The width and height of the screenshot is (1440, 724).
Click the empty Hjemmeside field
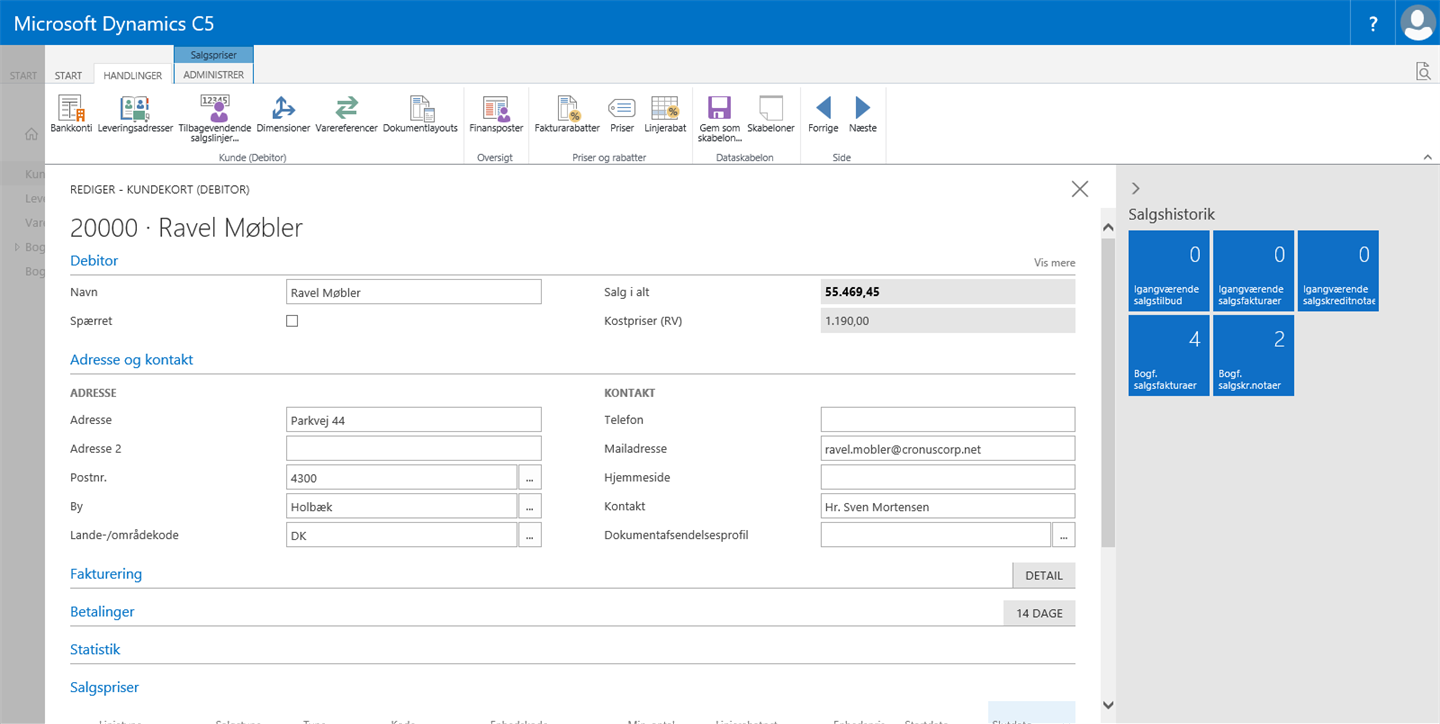point(948,478)
